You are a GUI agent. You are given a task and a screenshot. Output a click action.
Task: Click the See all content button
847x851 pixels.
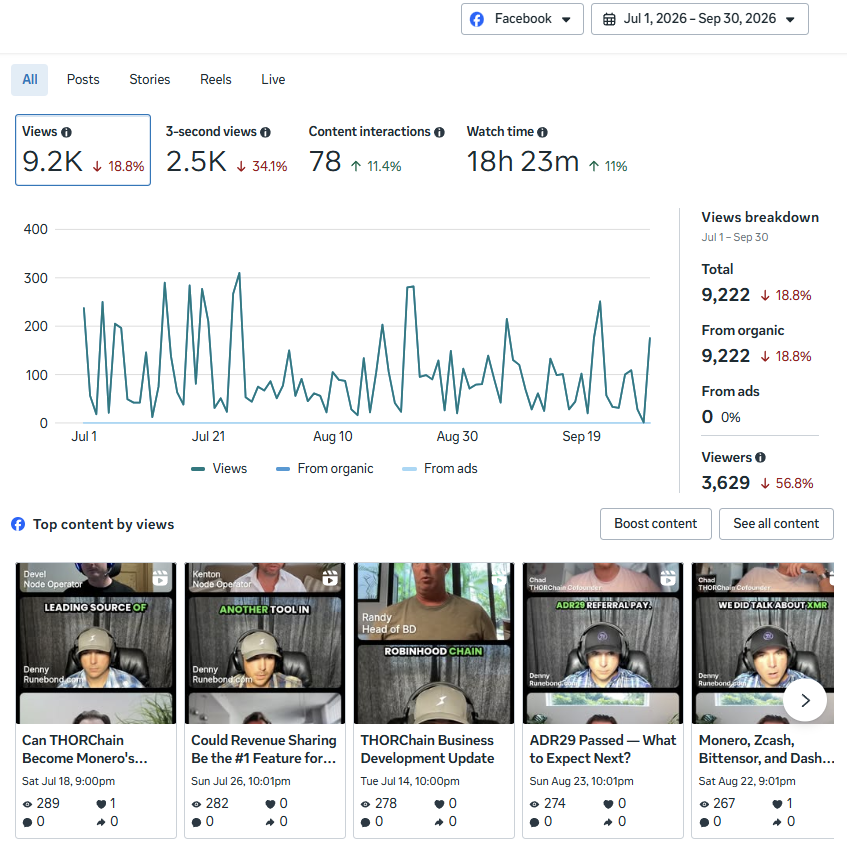776,524
